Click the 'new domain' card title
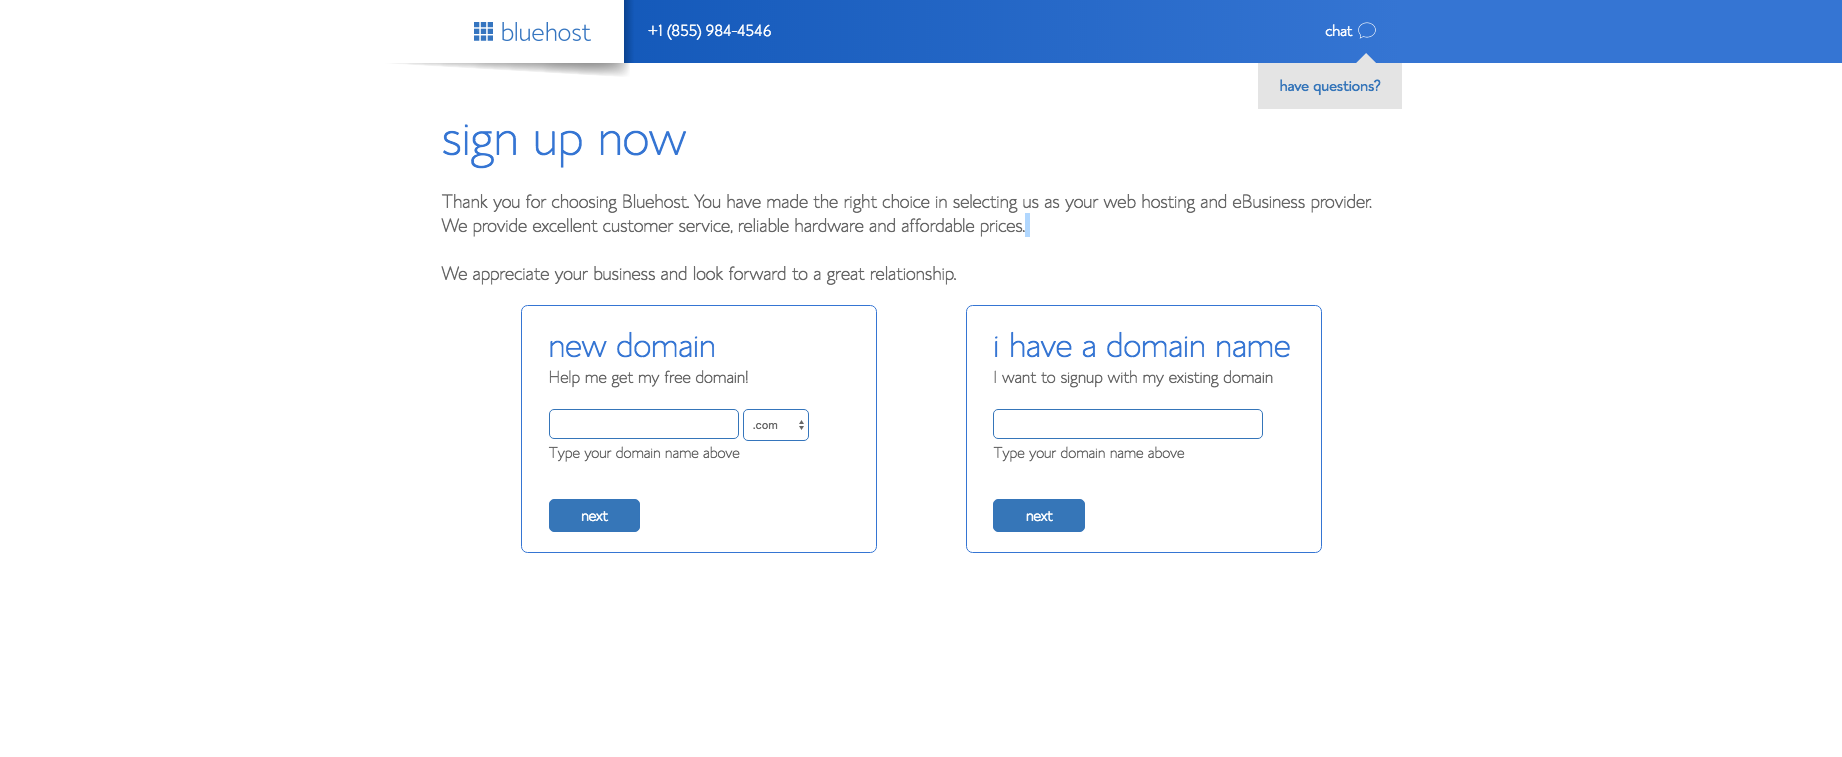Screen dimensions: 1842x757 (x=632, y=346)
